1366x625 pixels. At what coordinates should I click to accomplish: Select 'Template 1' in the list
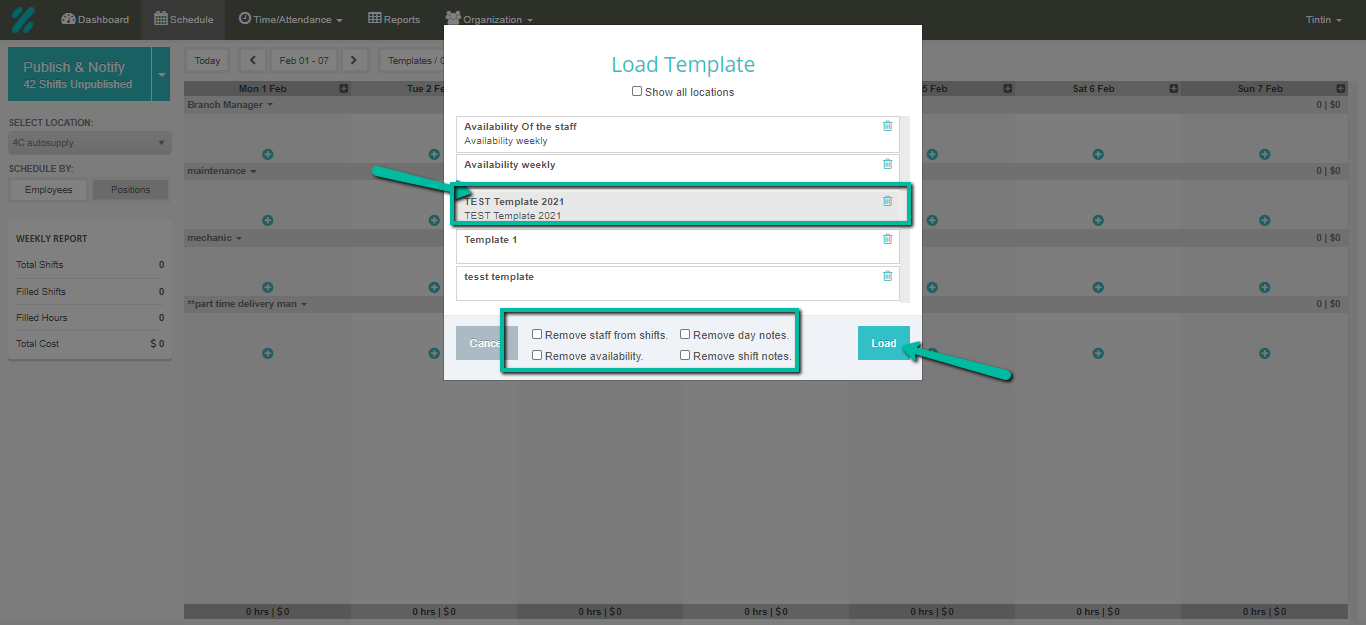677,247
